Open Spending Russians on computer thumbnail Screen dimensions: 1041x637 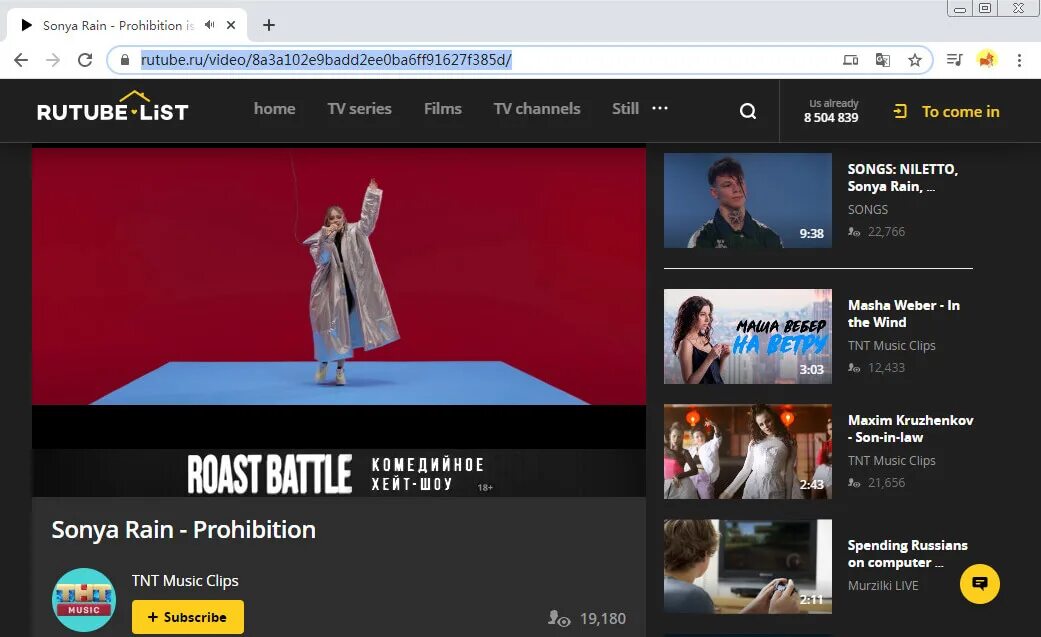pyautogui.click(x=748, y=567)
